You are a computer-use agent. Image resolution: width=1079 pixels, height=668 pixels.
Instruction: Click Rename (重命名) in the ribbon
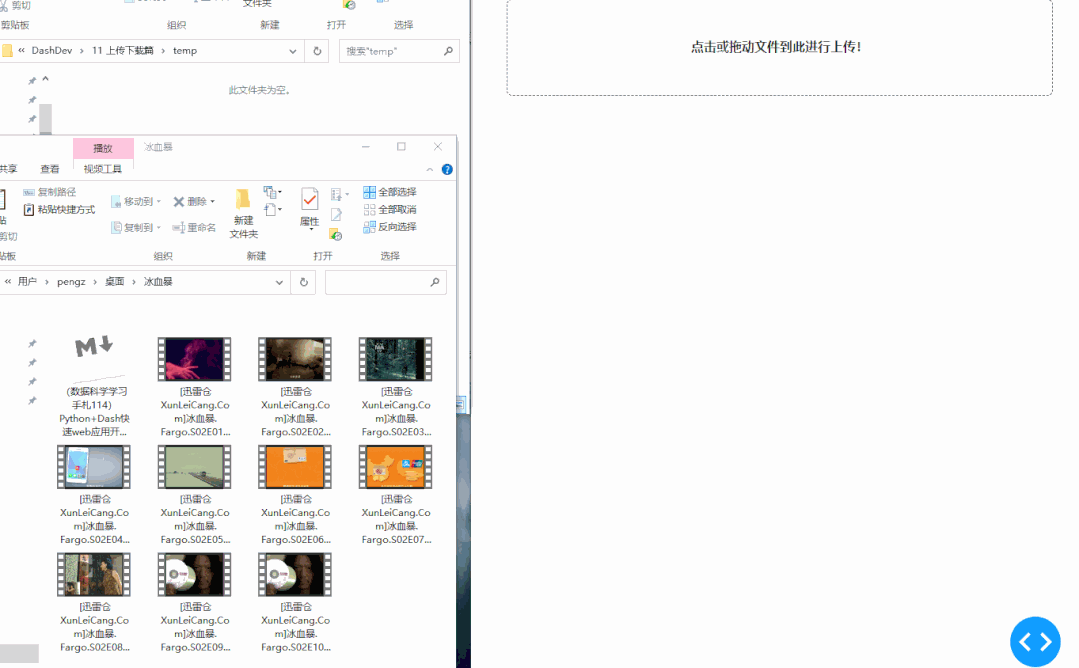click(x=194, y=227)
